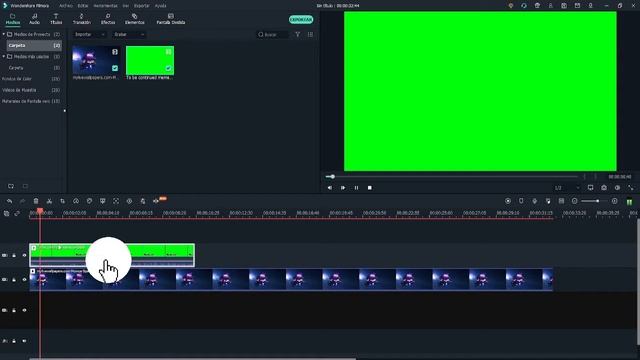
Task: Click the add new folder icon
Action: click(11, 186)
